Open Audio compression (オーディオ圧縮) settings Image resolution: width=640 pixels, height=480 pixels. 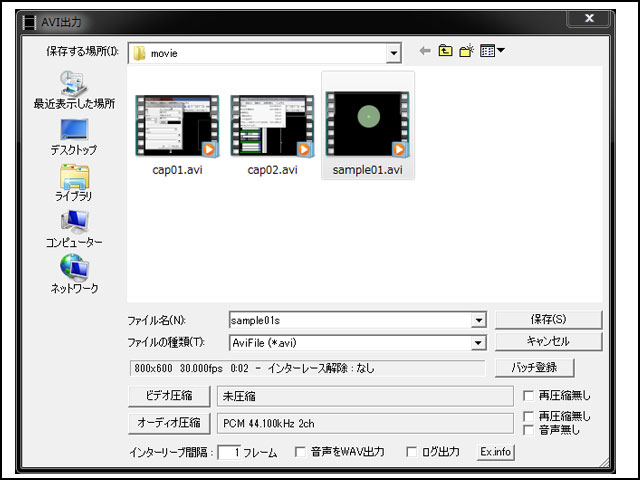(169, 423)
